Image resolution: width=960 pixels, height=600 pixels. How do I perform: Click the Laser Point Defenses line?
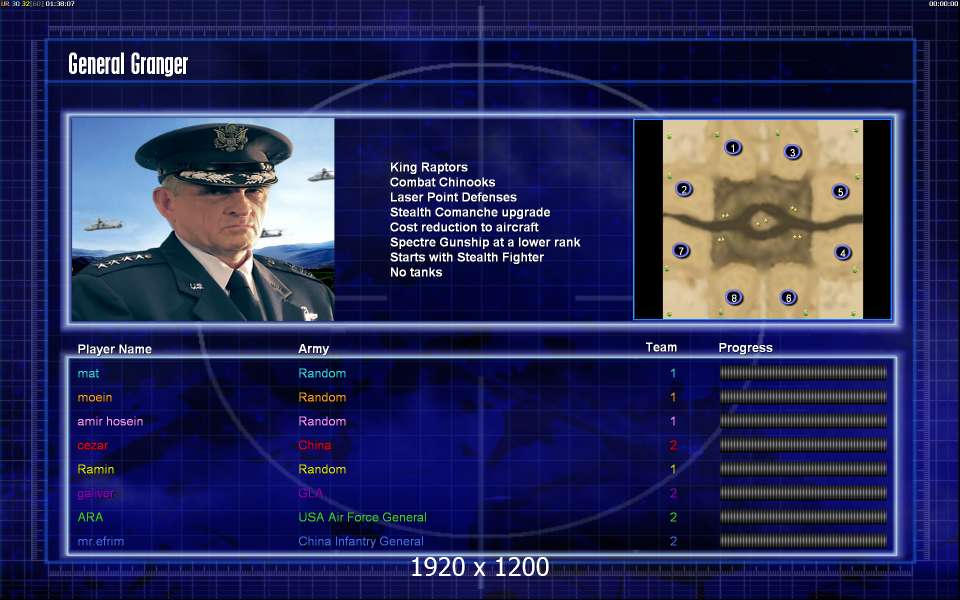point(453,197)
